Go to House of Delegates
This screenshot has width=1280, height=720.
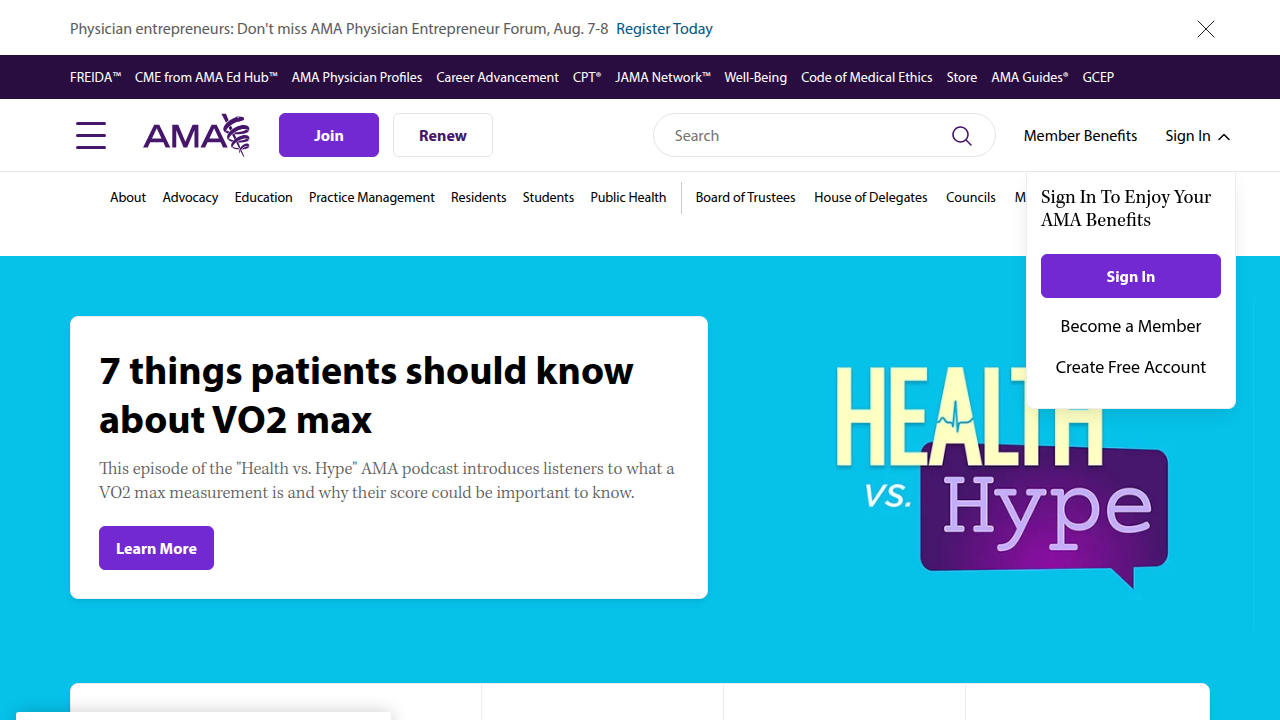[871, 197]
